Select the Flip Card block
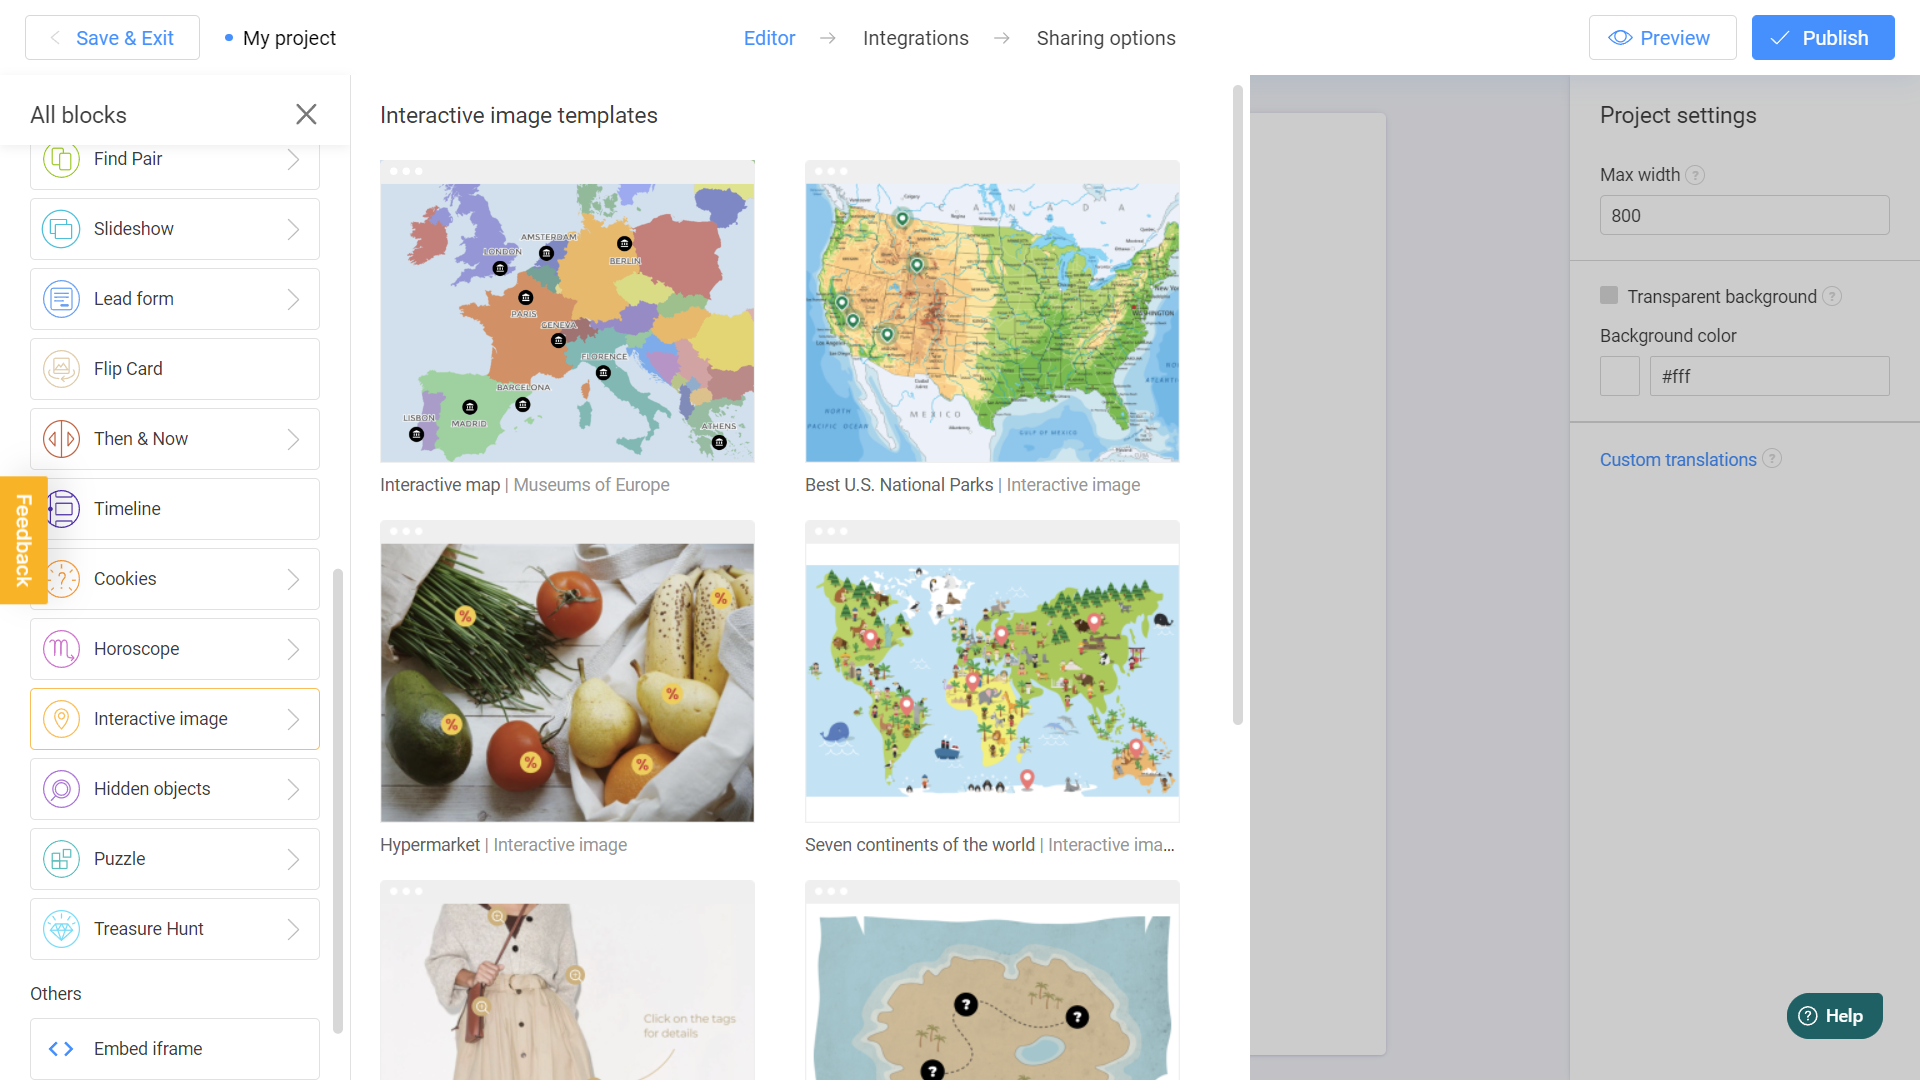This screenshot has width=1920, height=1080. 174,368
